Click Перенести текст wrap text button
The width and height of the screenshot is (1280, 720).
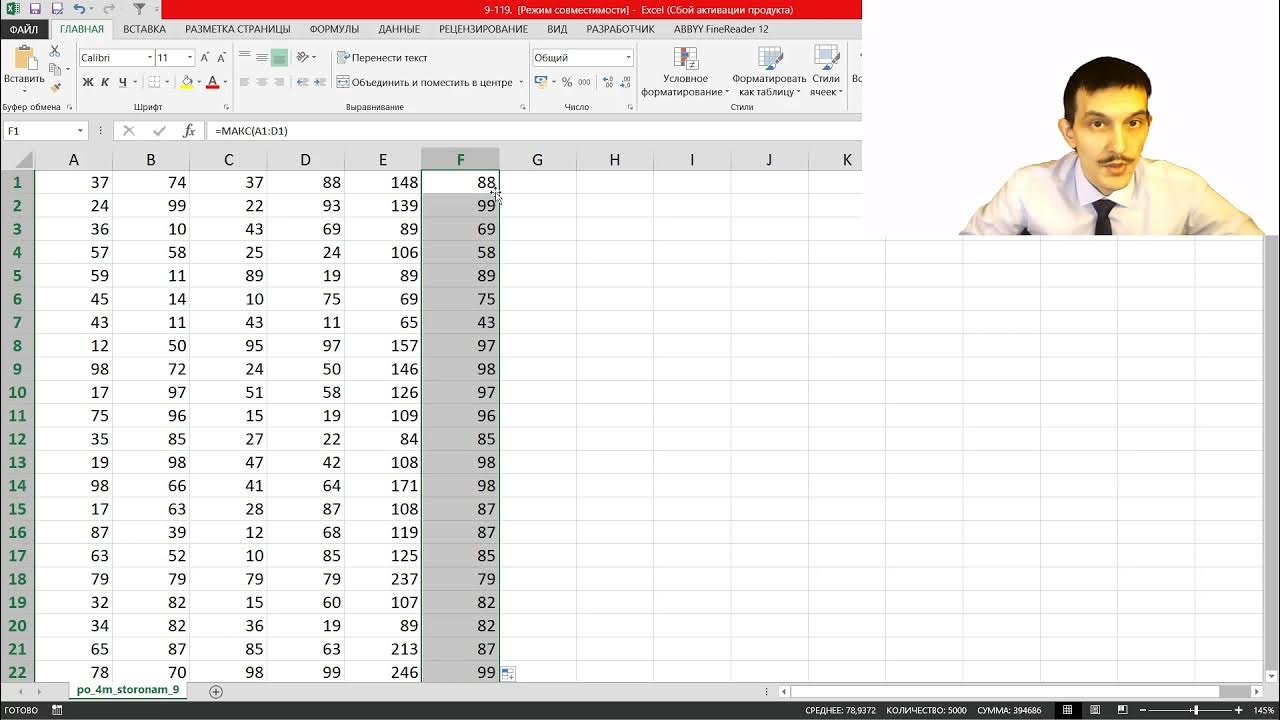point(382,57)
